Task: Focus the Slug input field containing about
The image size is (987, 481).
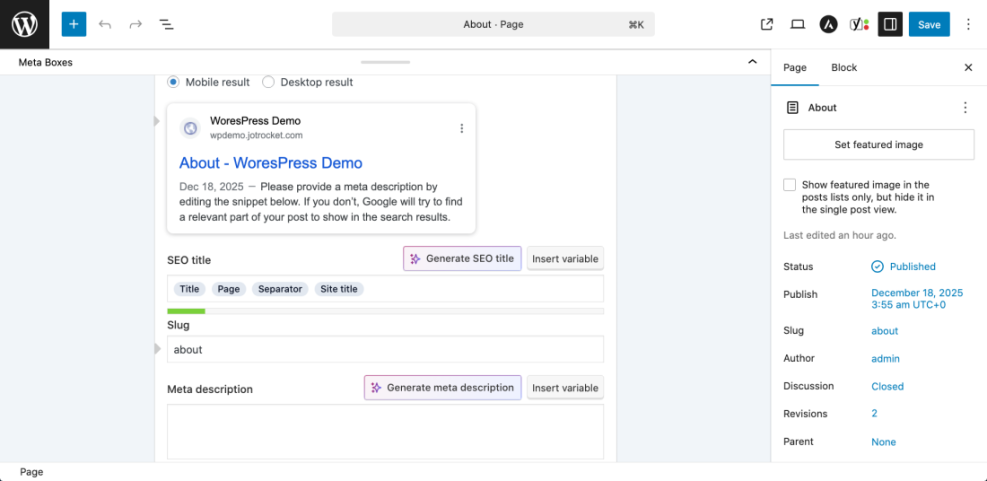Action: (x=385, y=349)
